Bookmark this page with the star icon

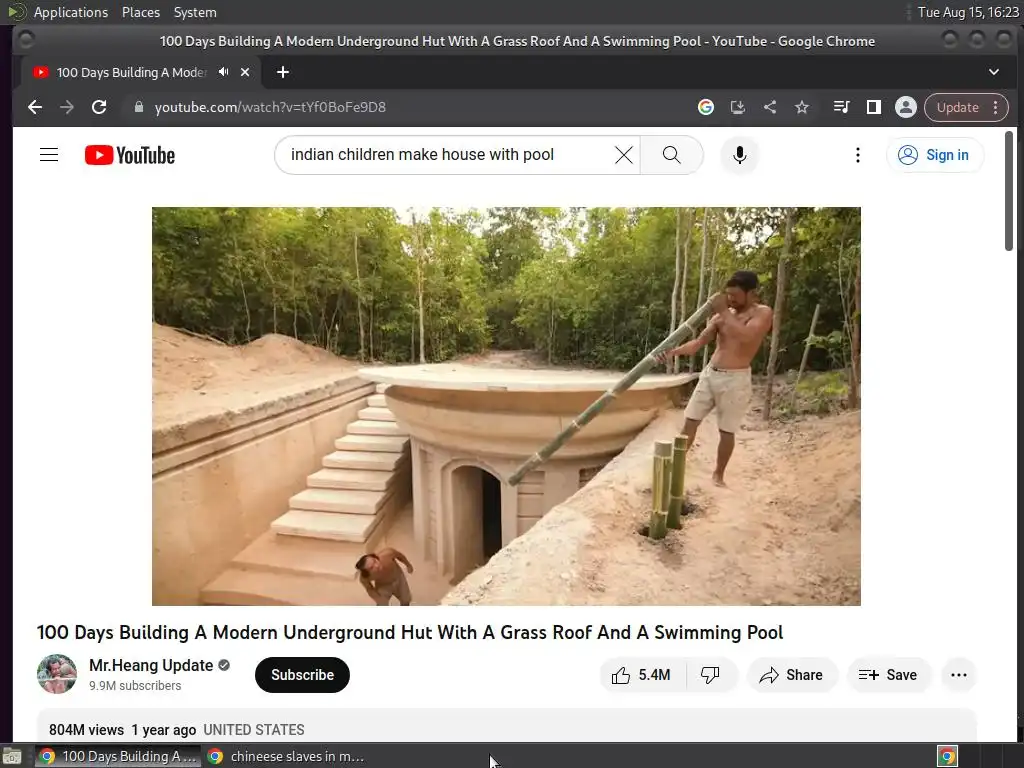click(802, 107)
